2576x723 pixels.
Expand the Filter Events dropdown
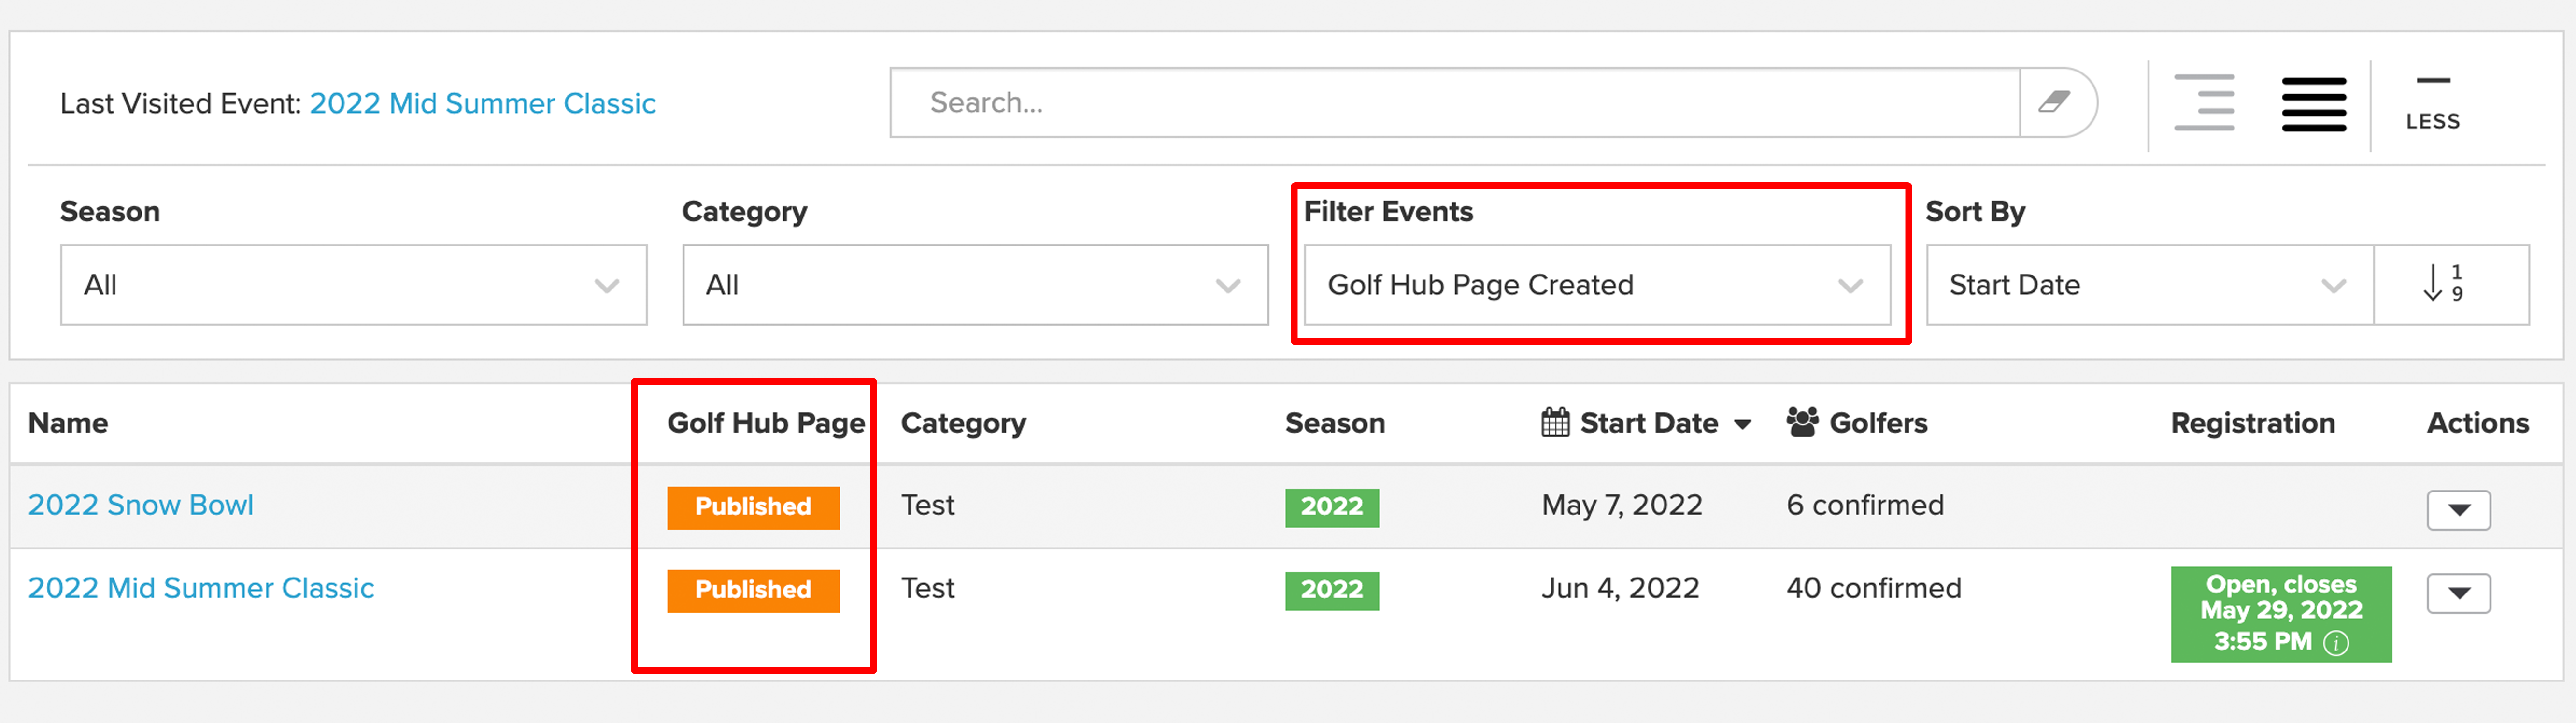1597,285
